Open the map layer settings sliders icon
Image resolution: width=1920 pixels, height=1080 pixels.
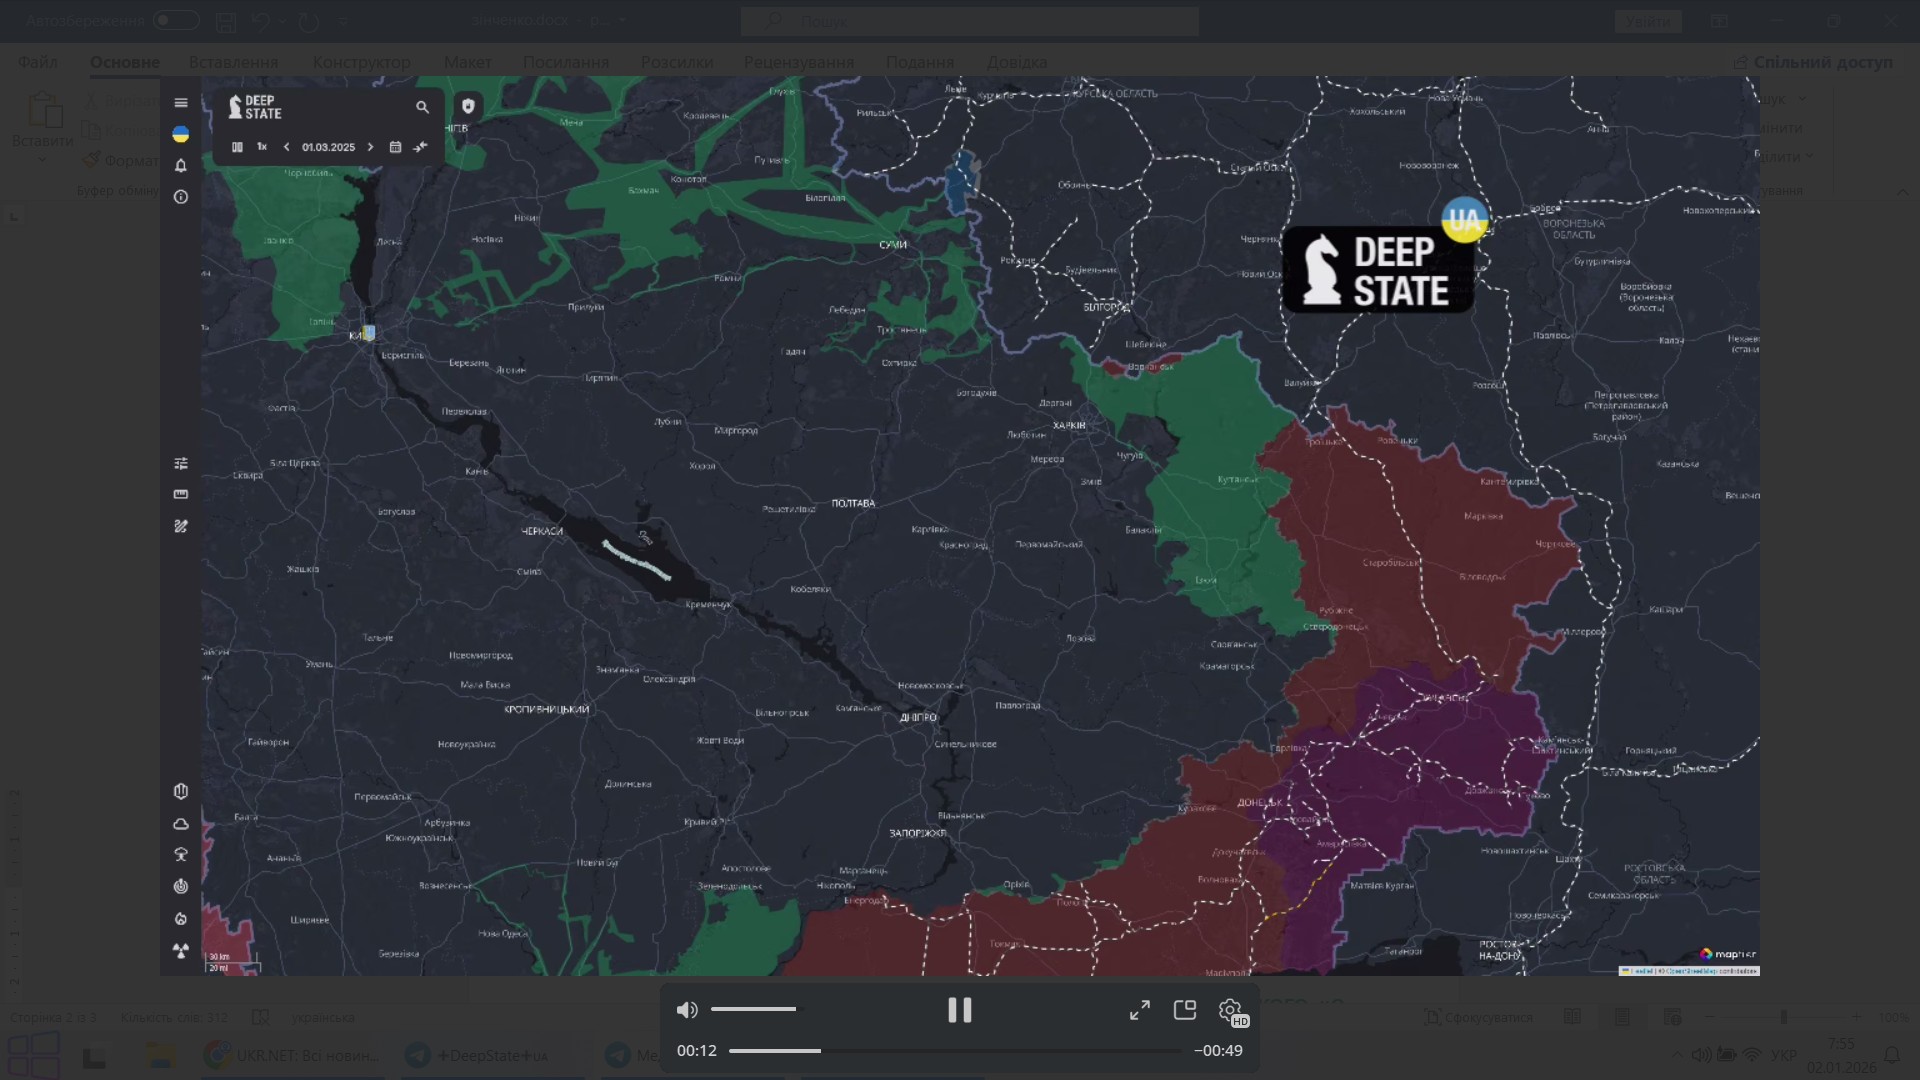pyautogui.click(x=181, y=463)
